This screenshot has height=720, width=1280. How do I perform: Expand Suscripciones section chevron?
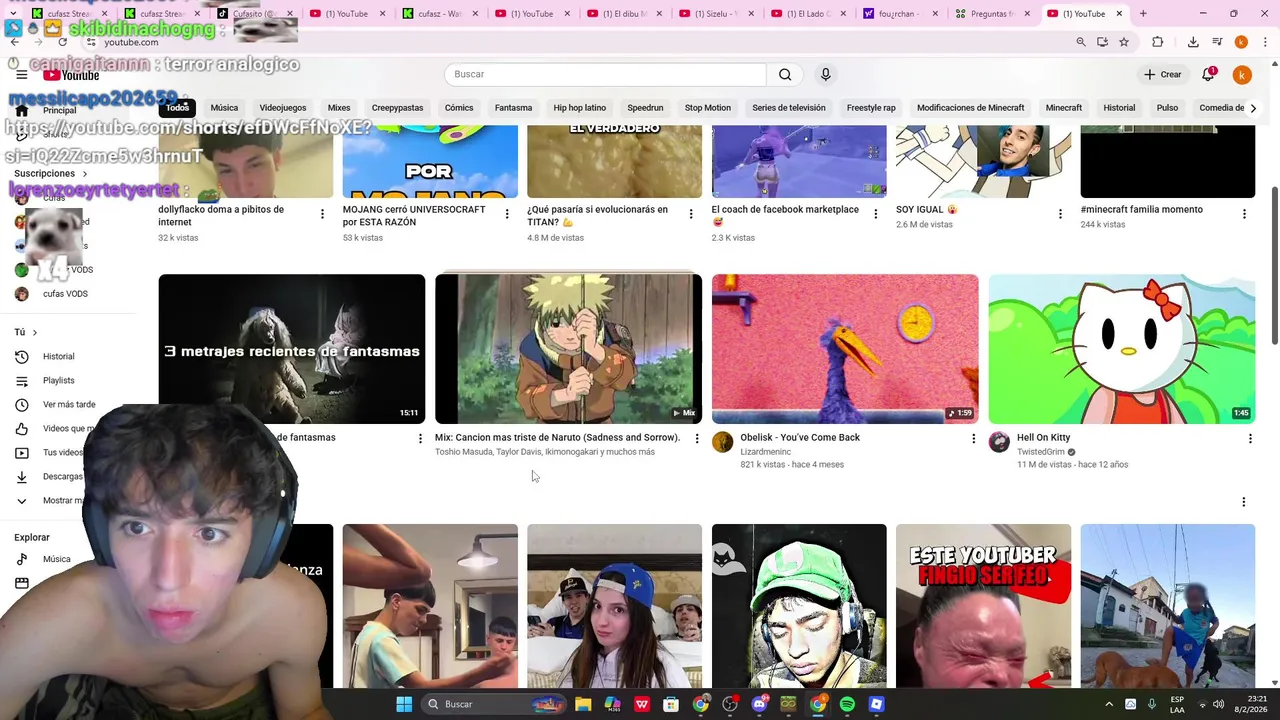click(84, 174)
